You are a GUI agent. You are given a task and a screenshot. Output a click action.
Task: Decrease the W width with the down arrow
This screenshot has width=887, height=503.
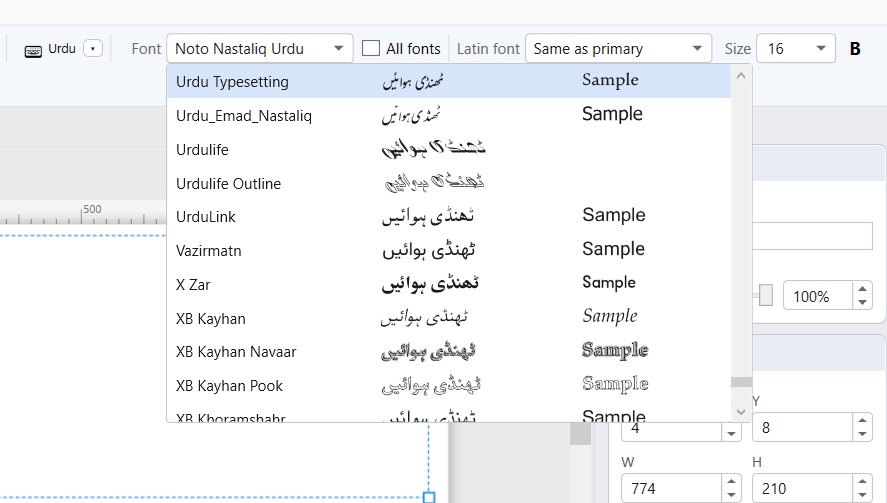pyautogui.click(x=731, y=496)
